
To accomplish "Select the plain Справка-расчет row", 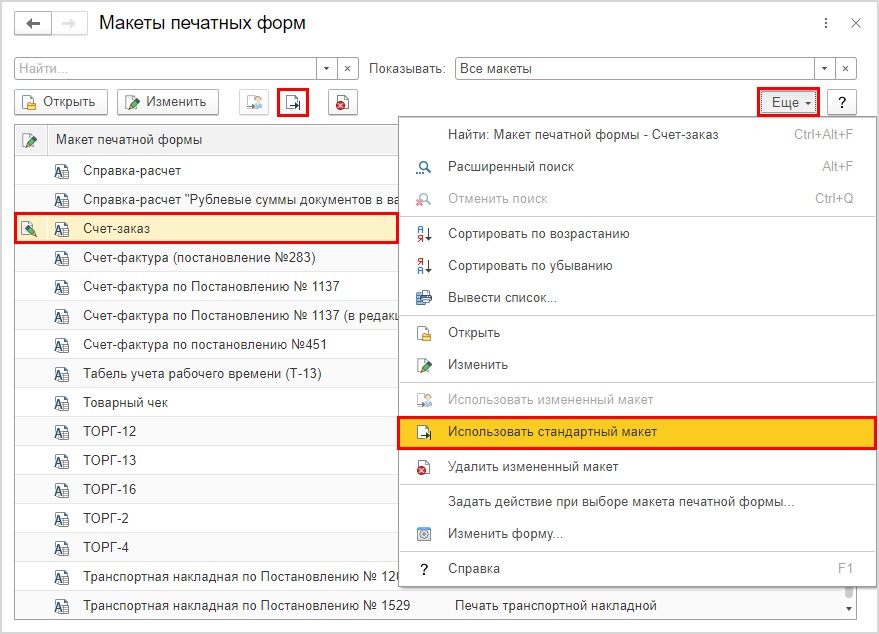I will pyautogui.click(x=206, y=170).
